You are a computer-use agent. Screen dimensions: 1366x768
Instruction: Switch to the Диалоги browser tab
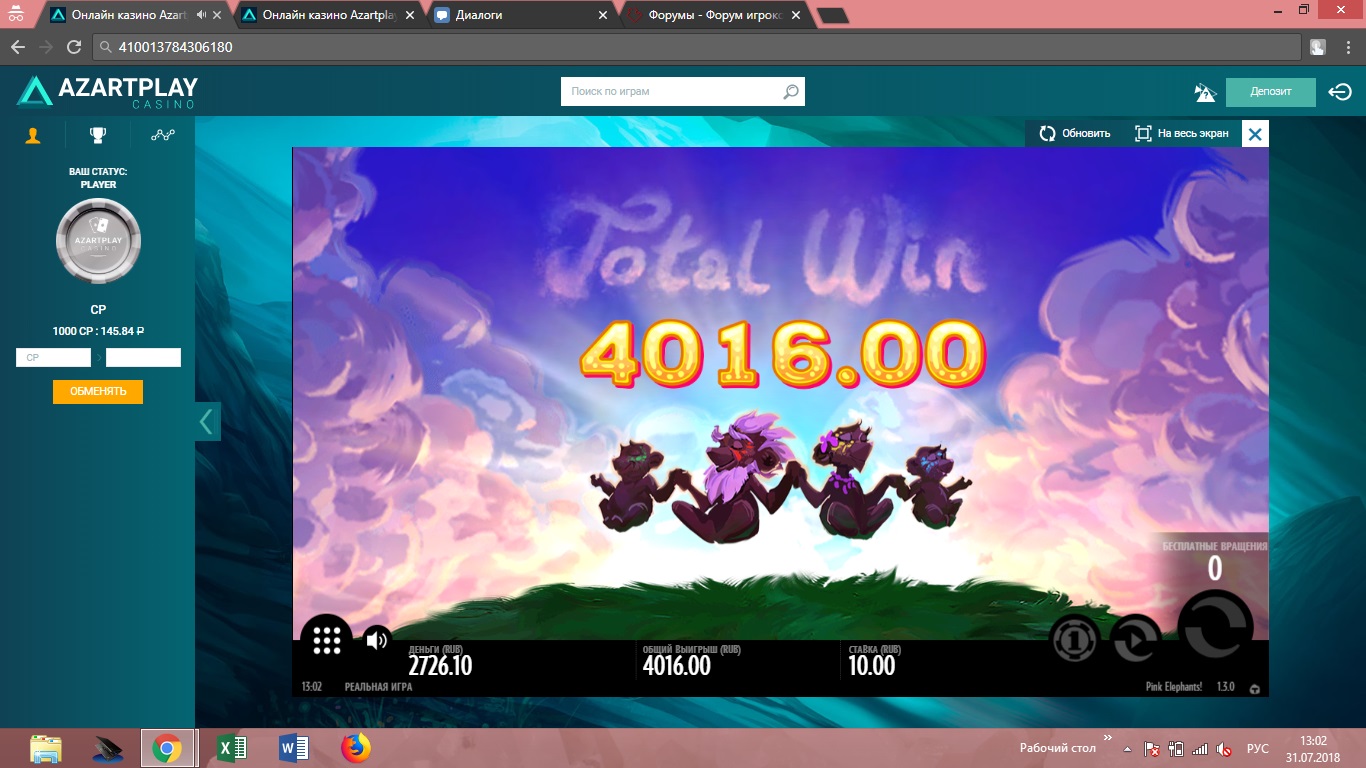[520, 15]
